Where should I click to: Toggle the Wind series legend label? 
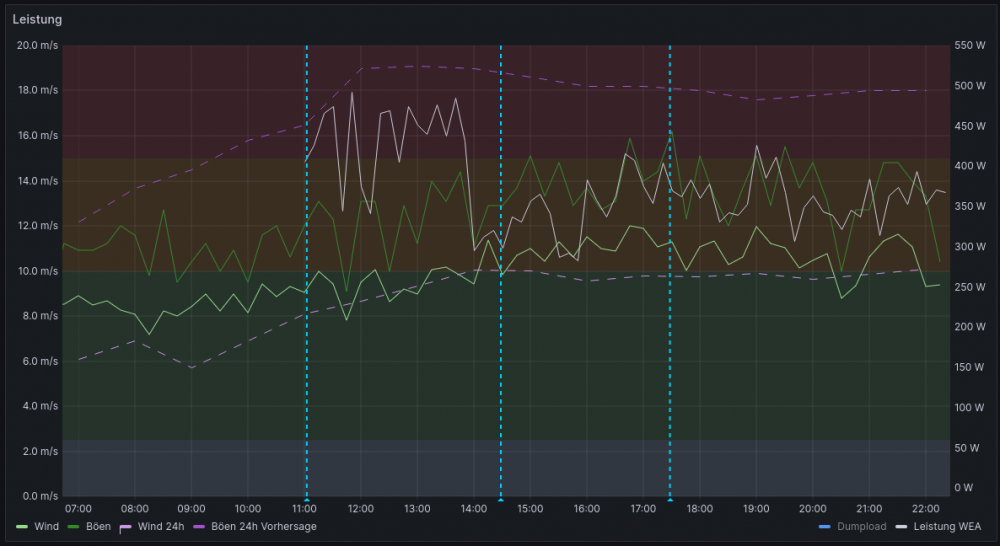47,526
